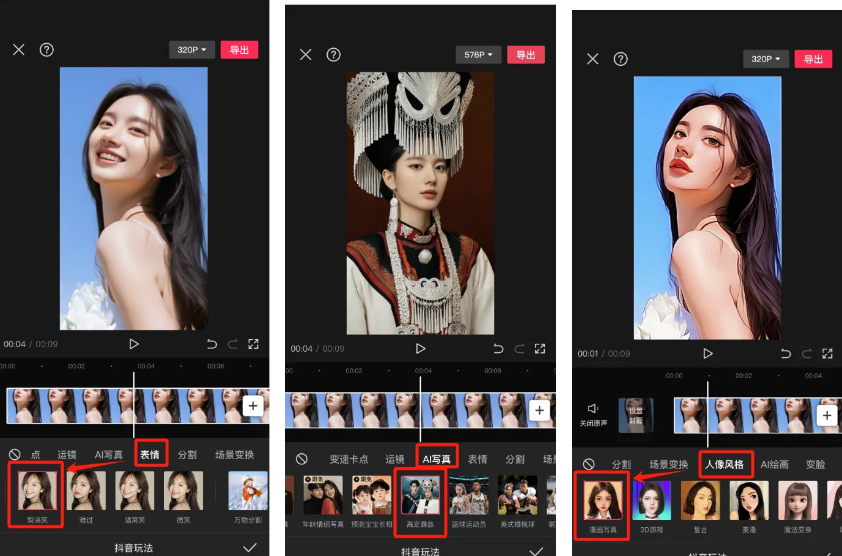Select the 表情 tab in smiling-photo editor
This screenshot has width=842, height=556.
(150, 454)
